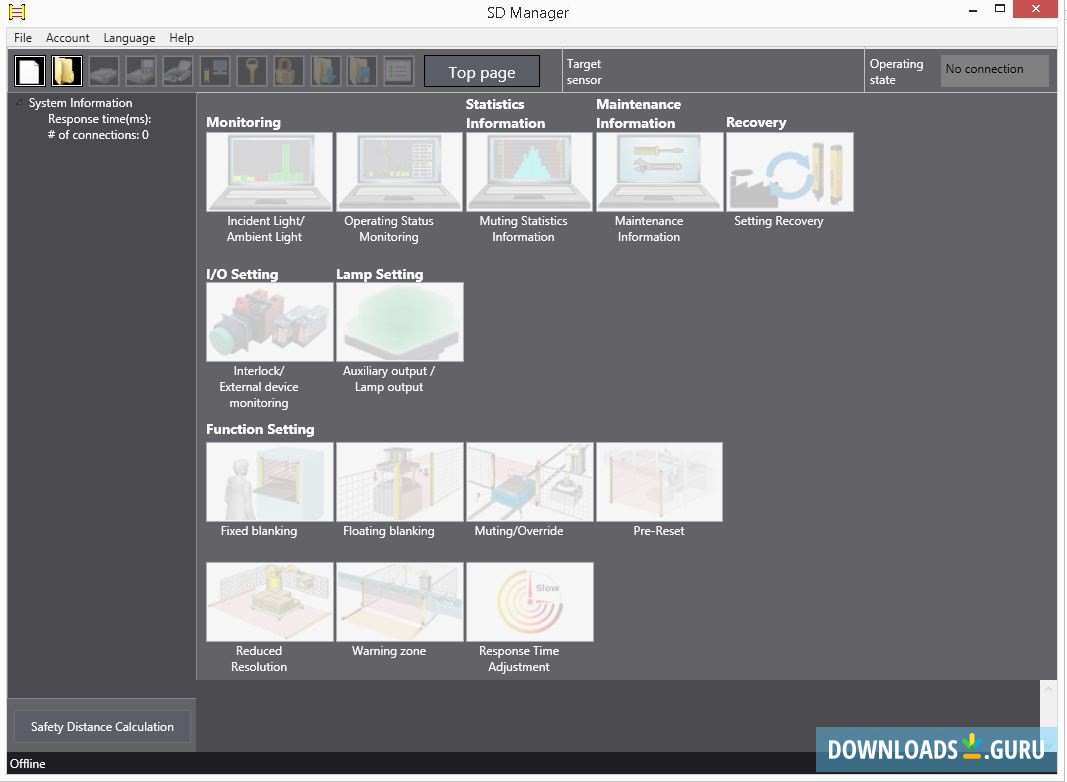Open the Response Time Adjustment tile
The width and height of the screenshot is (1067, 782).
click(529, 602)
